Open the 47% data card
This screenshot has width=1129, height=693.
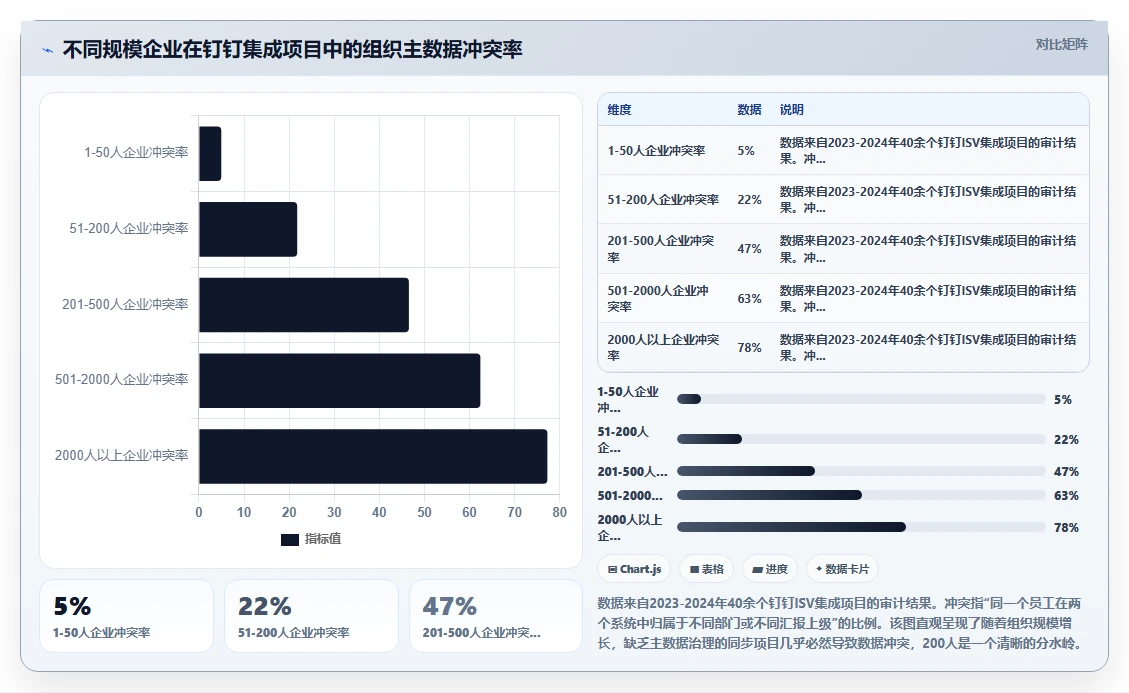click(496, 616)
